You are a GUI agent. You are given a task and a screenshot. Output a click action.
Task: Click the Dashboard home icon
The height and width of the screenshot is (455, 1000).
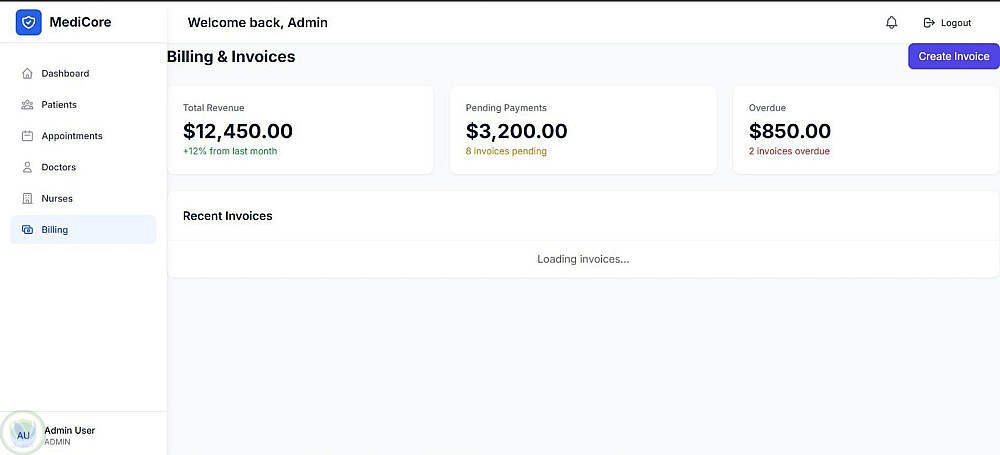pos(27,74)
